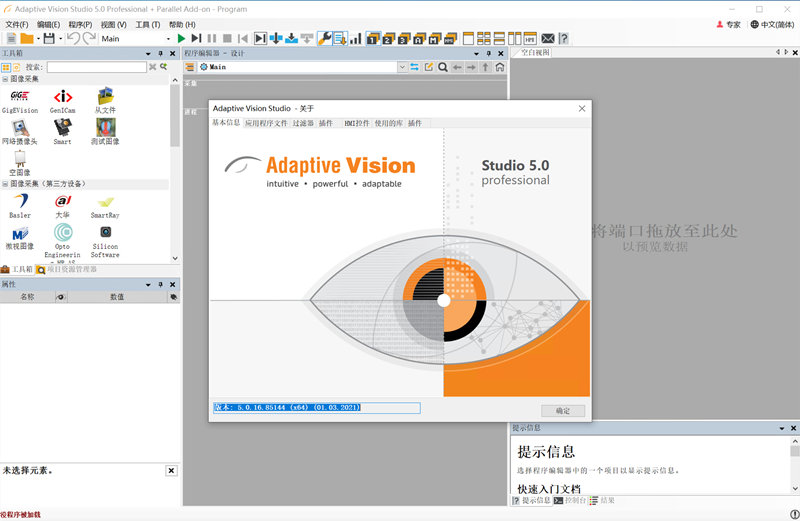
Task: Collapse the 图像采集(第三方设备) section
Action: [5, 184]
